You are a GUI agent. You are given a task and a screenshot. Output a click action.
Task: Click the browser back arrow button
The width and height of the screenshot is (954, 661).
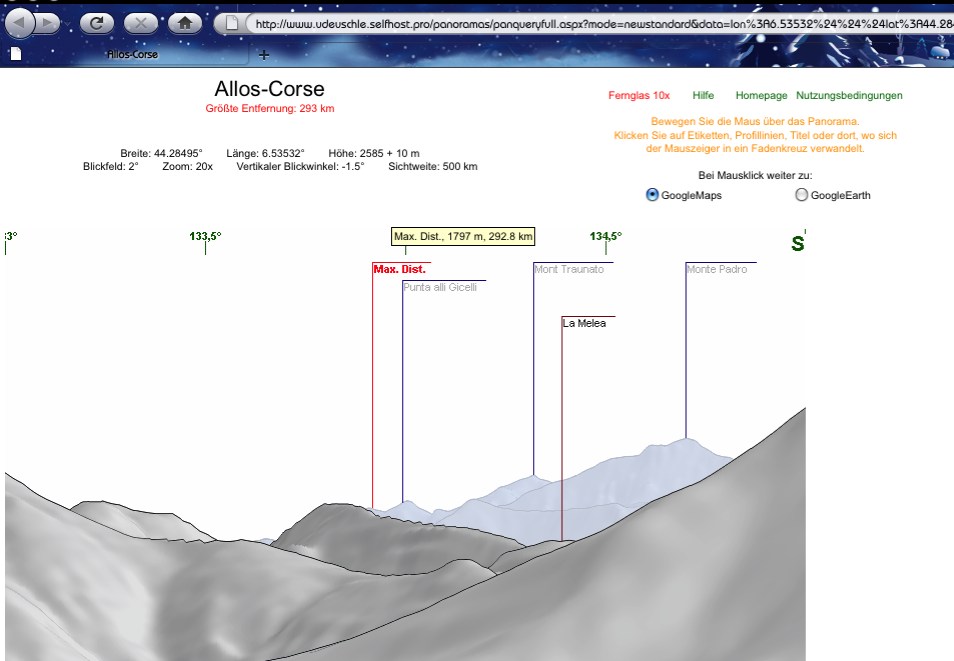(22, 22)
